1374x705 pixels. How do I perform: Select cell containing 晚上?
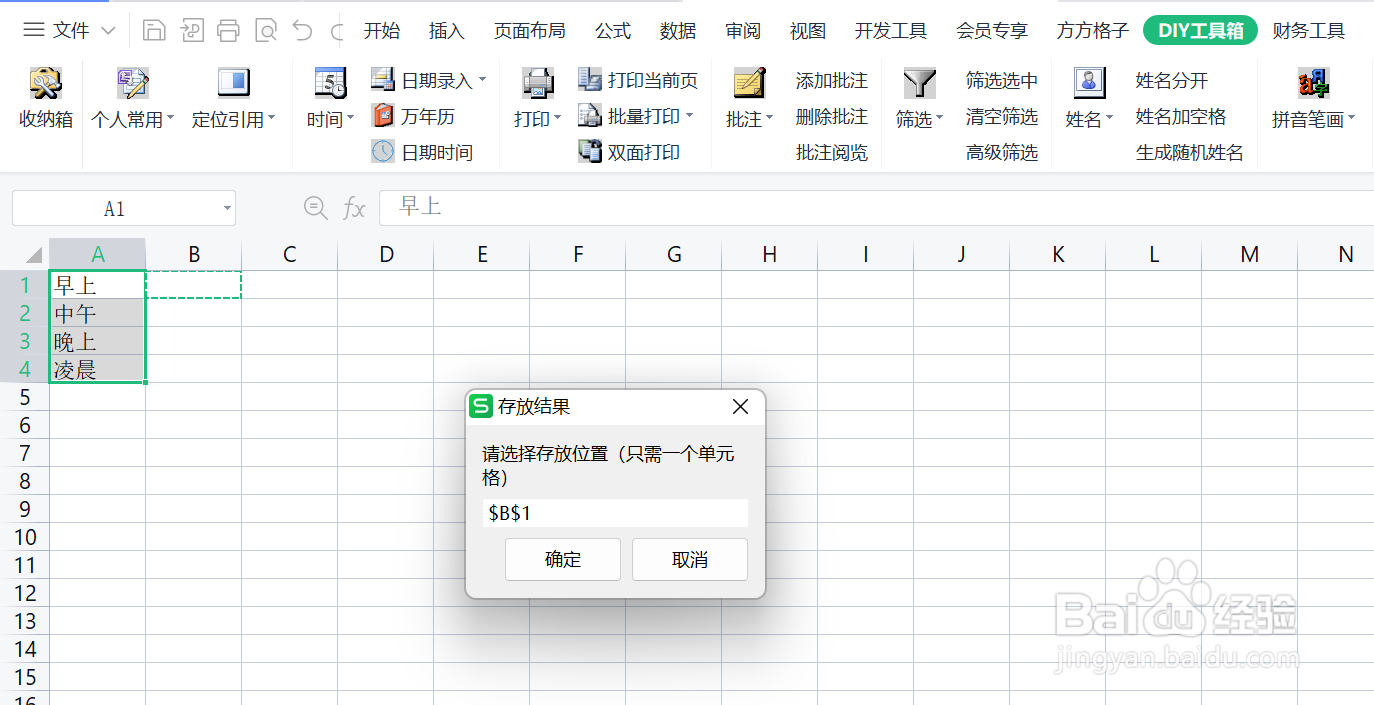point(97,341)
